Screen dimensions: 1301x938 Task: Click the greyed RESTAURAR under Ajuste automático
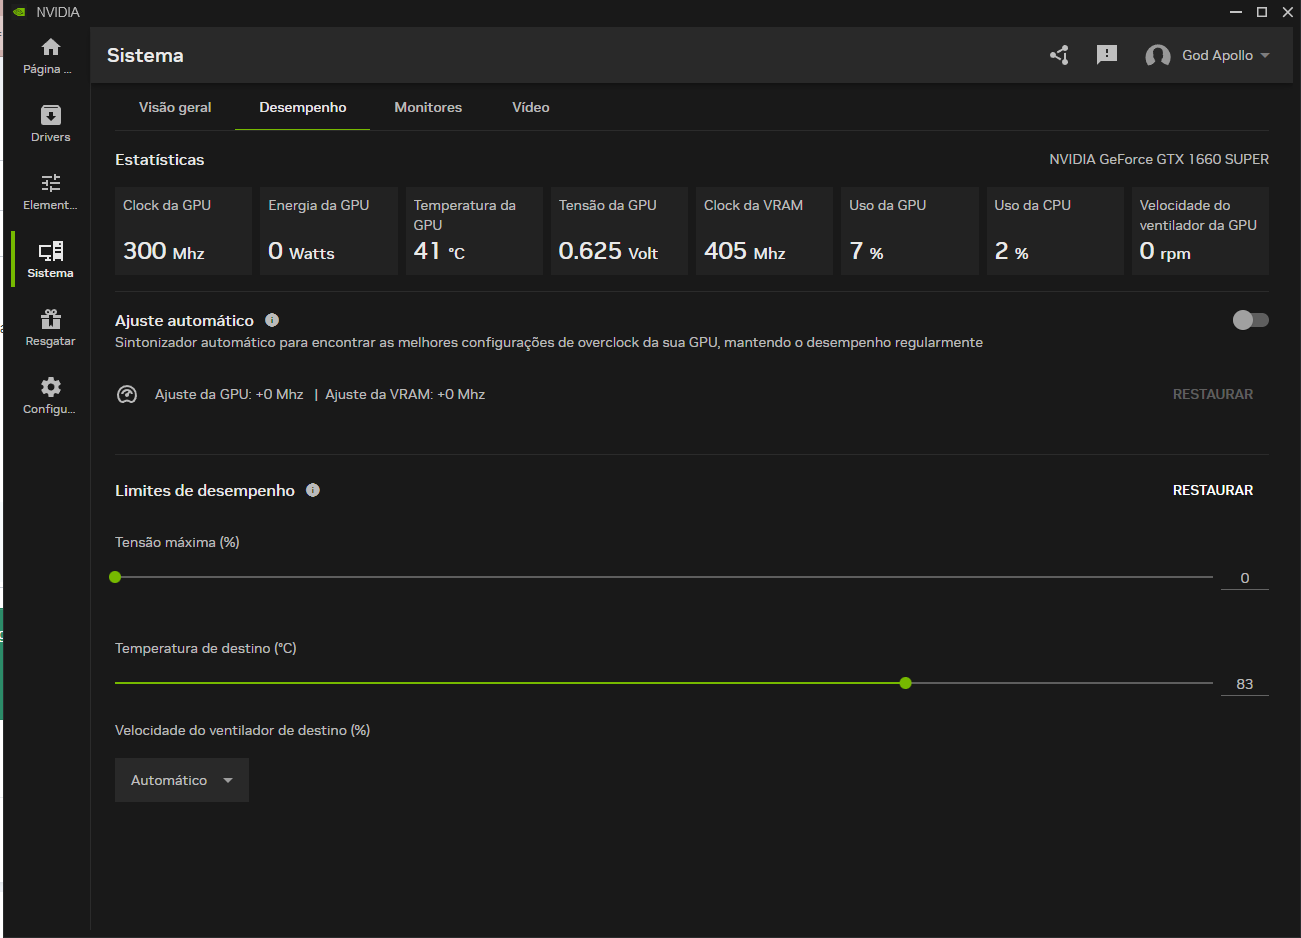pos(1213,394)
